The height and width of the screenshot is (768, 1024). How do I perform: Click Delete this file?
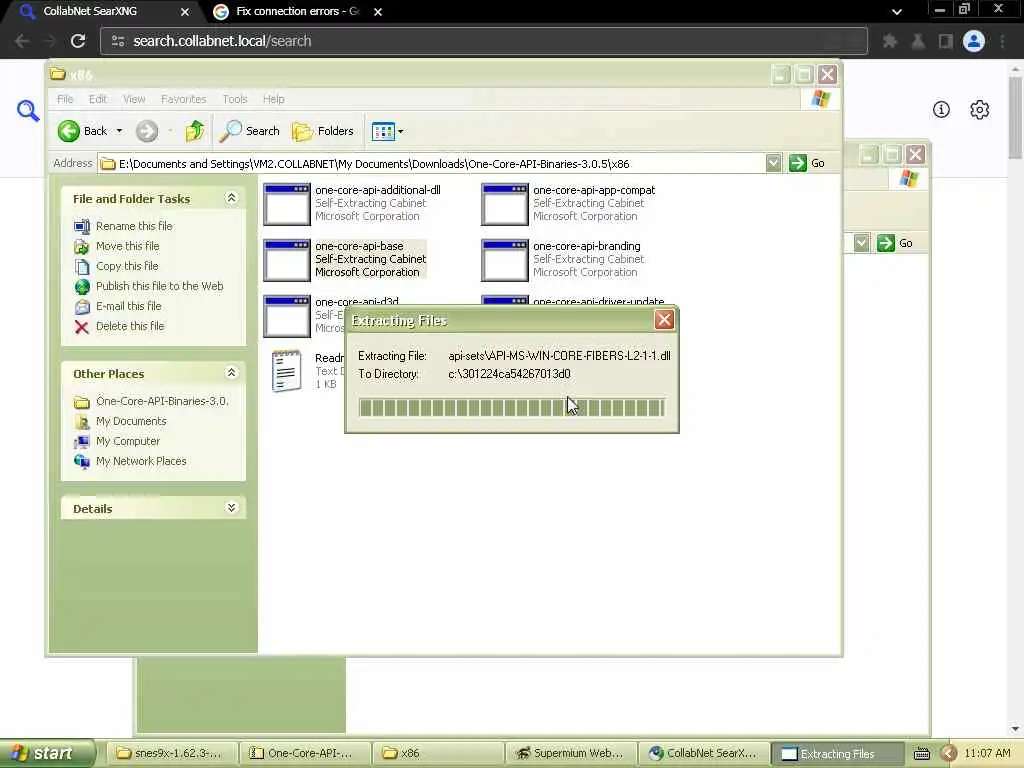coord(129,327)
